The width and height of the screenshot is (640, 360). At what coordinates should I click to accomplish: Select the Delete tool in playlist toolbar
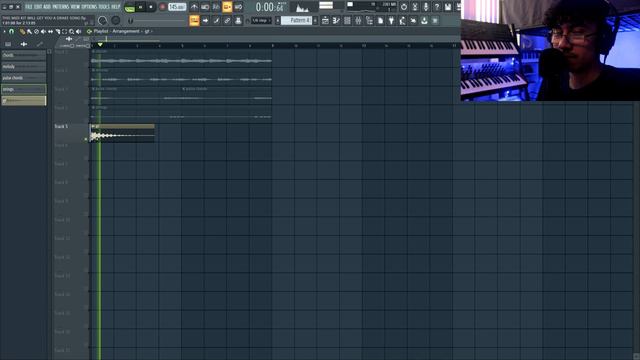coord(36,31)
